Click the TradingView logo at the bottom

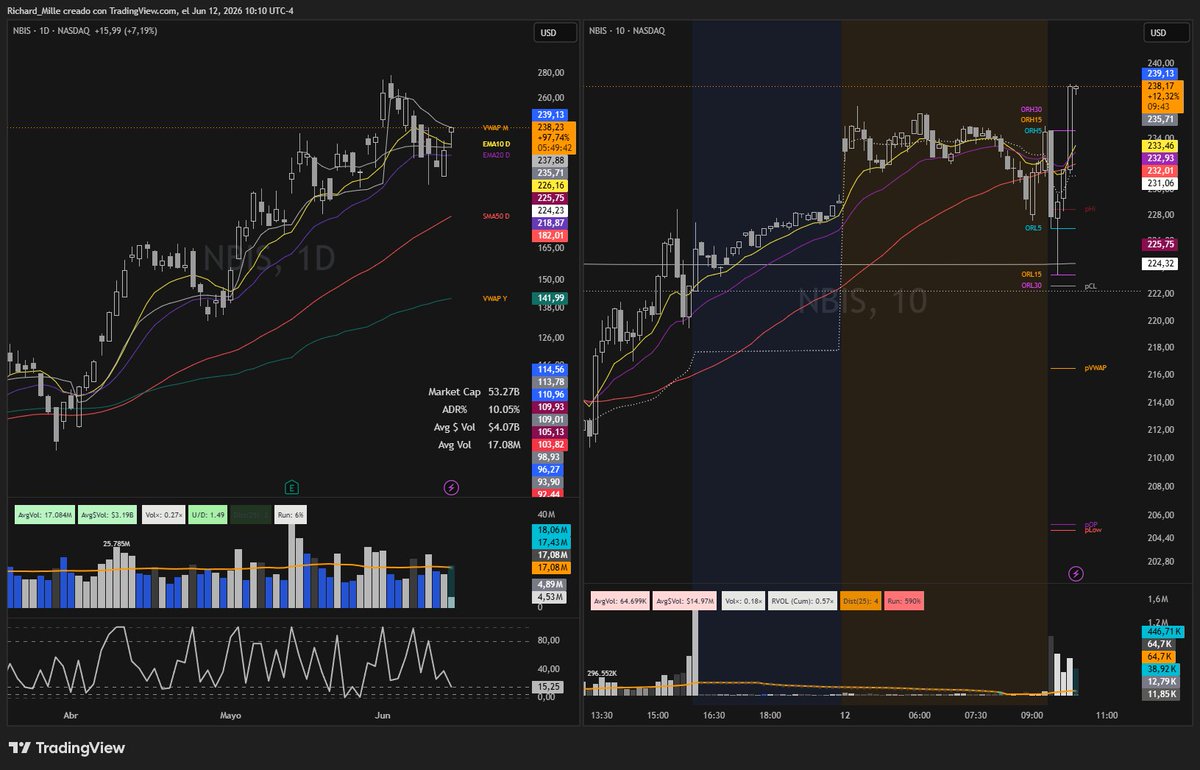click(67, 748)
